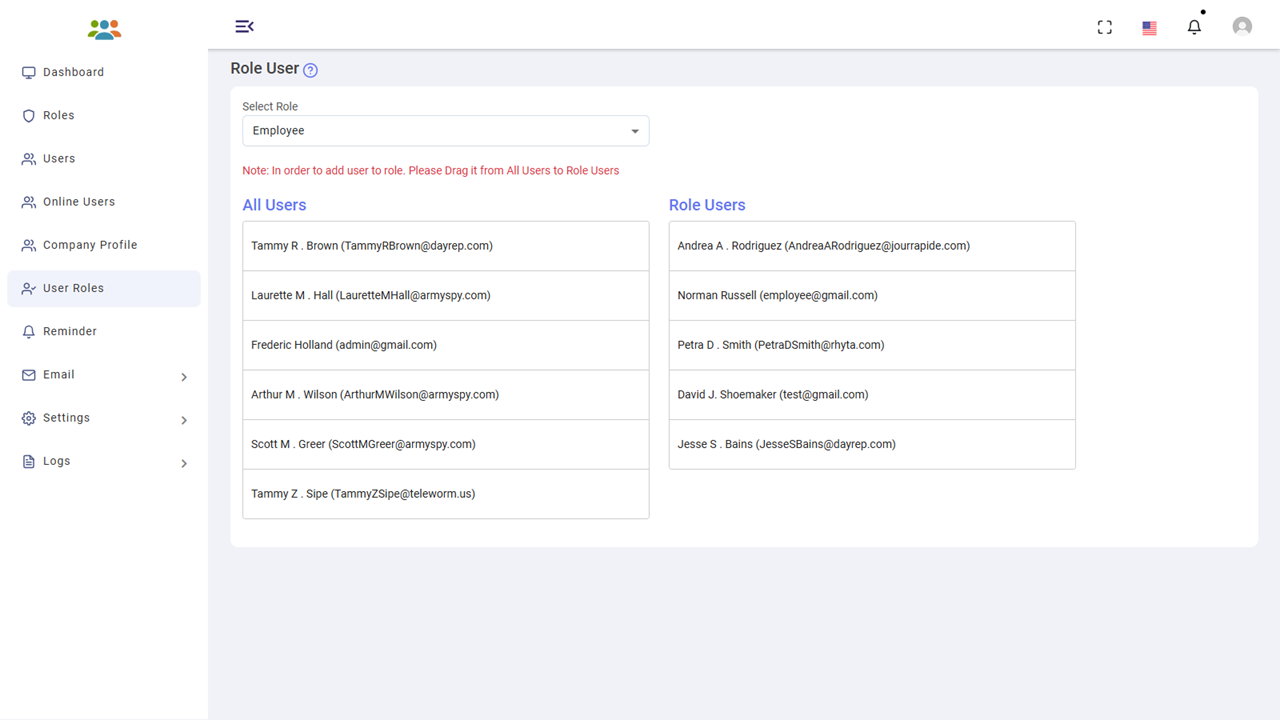Image resolution: width=1280 pixels, height=720 pixels.
Task: Open language selector US flag
Action: (1149, 28)
